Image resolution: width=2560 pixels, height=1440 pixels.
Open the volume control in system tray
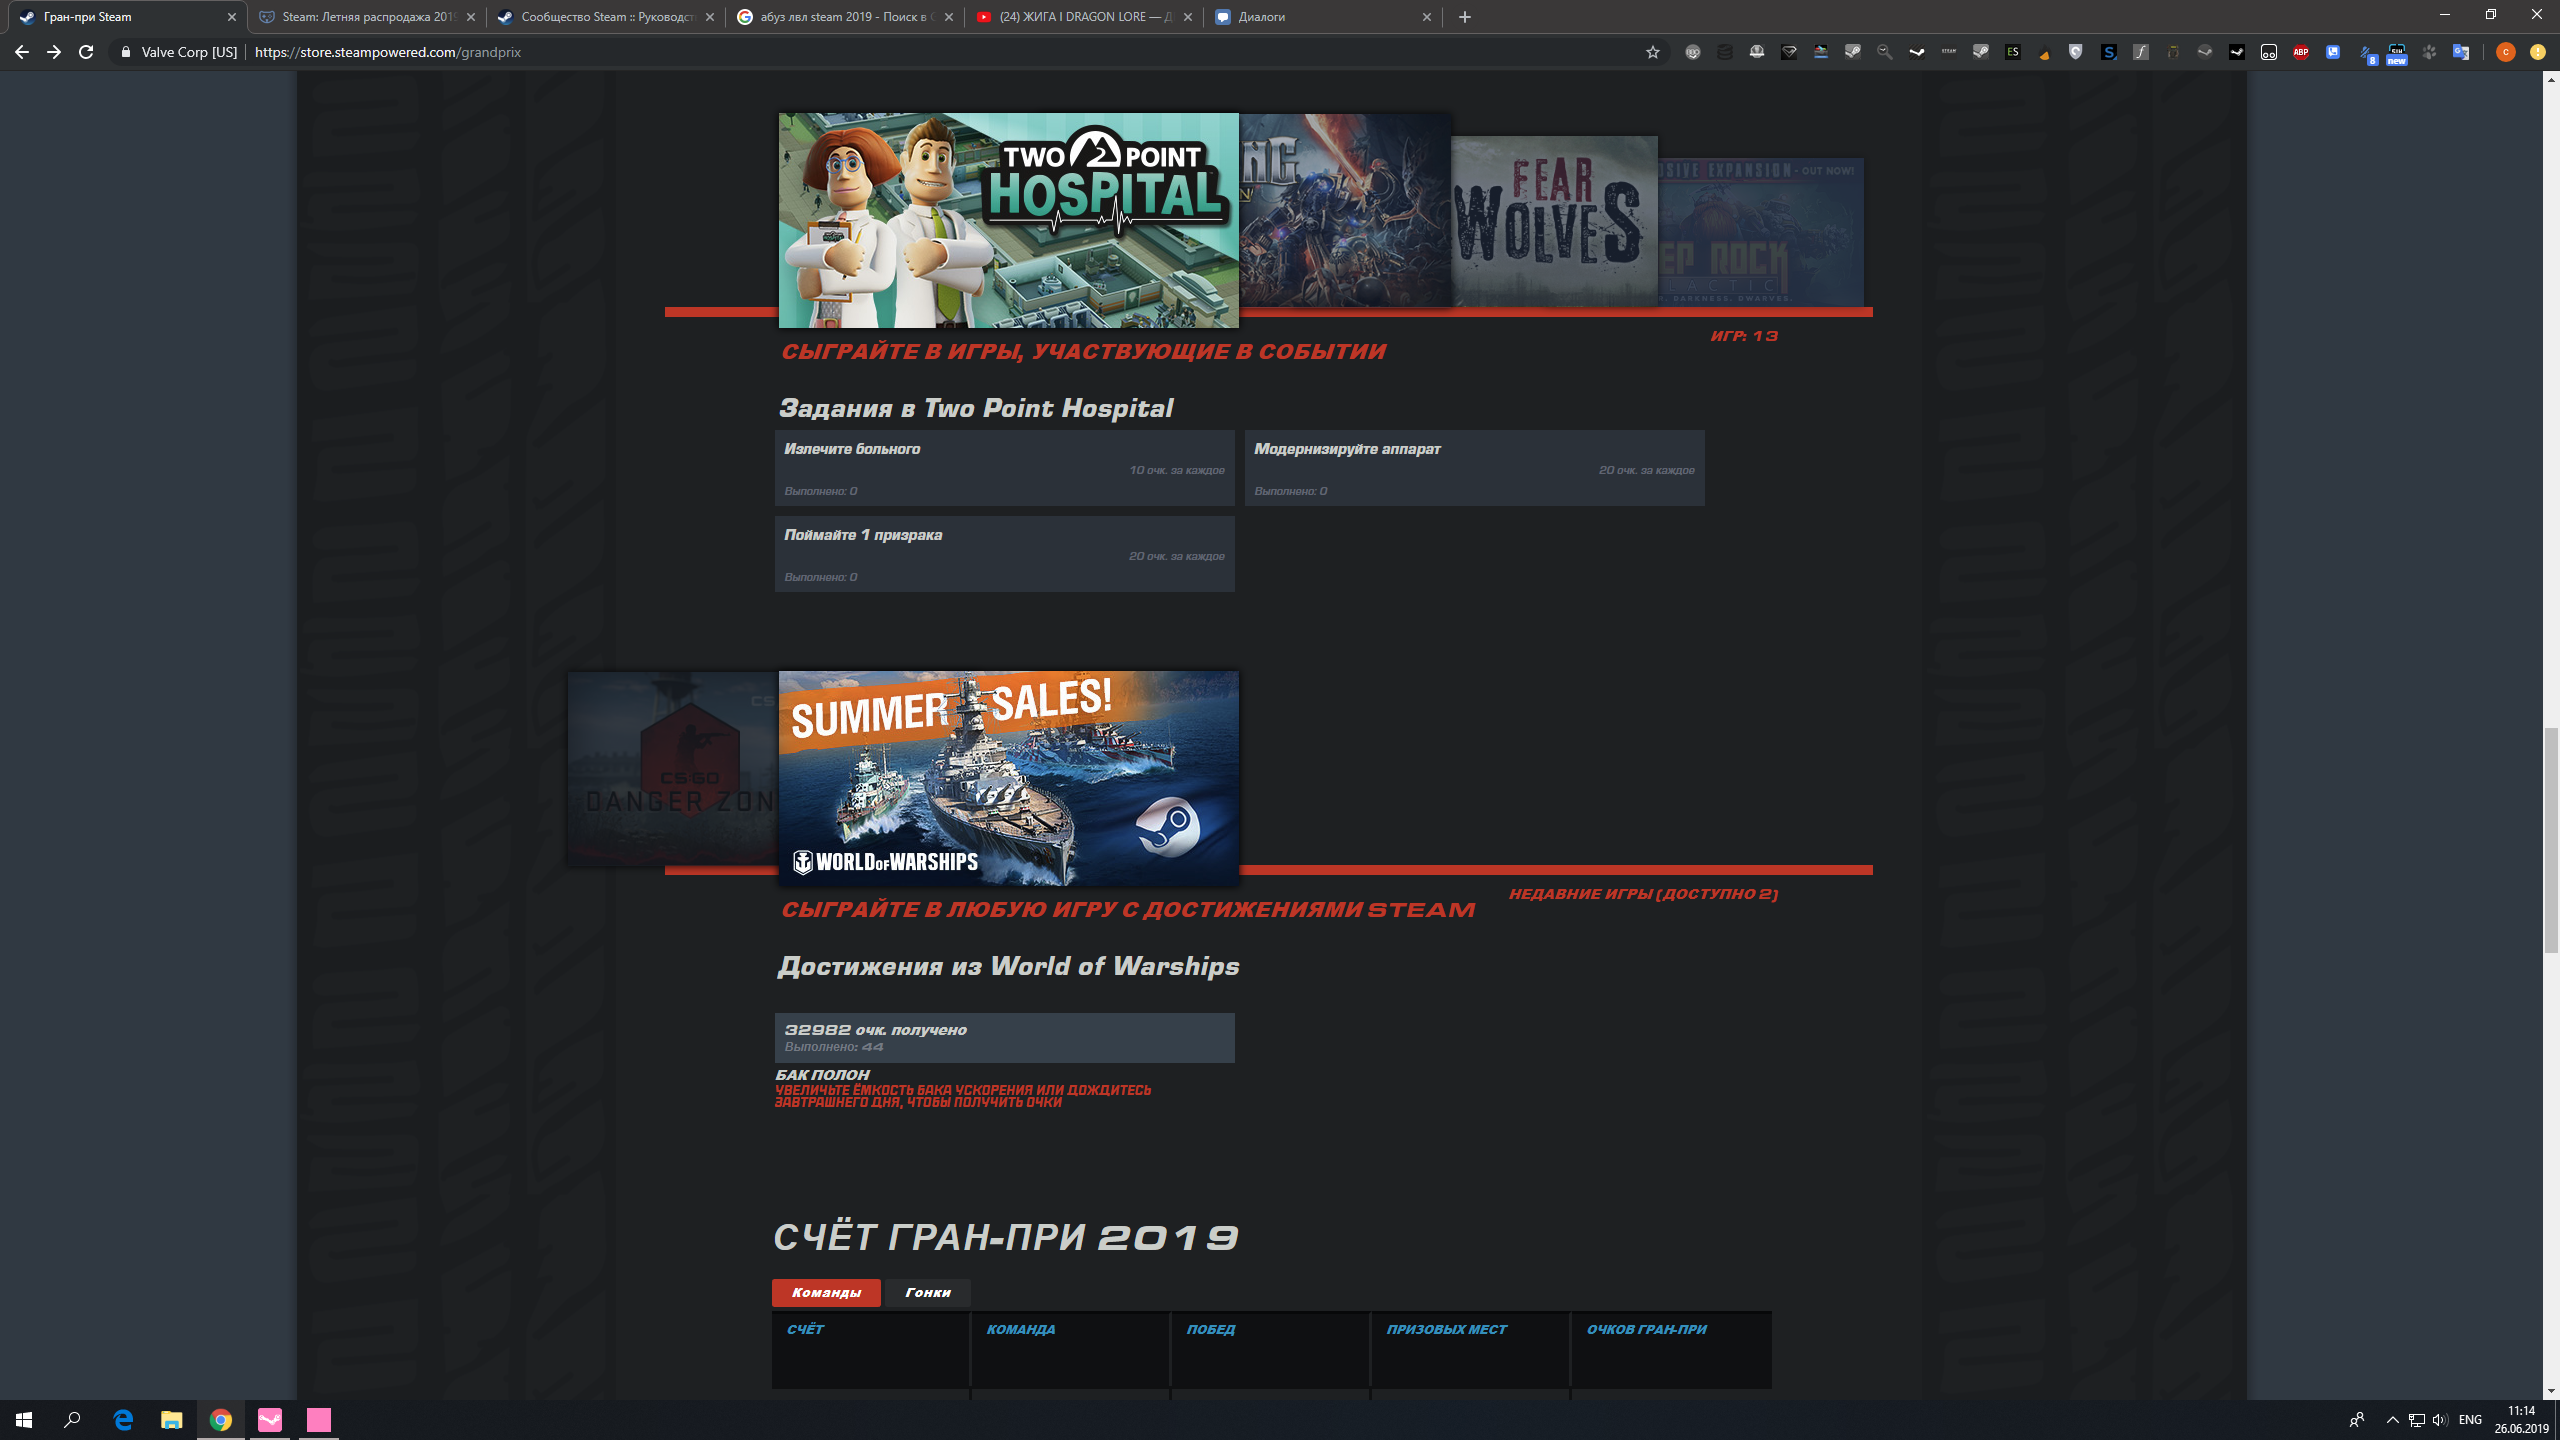(2439, 1420)
